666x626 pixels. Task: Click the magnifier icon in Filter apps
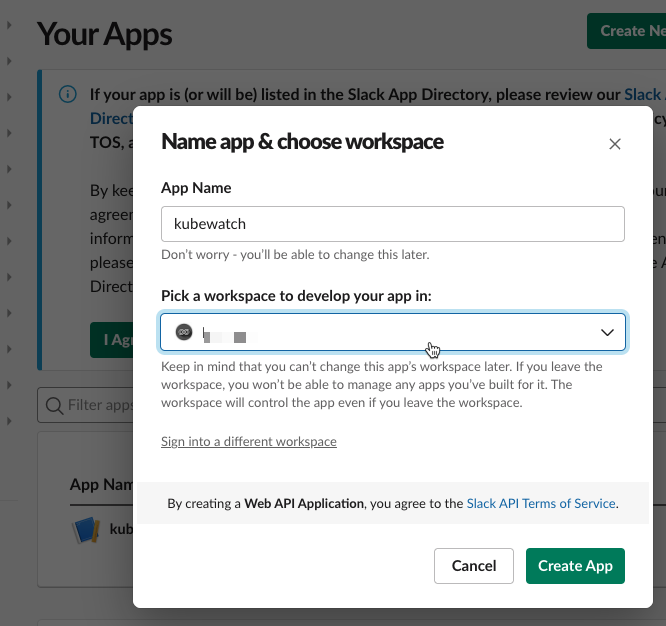pyautogui.click(x=54, y=405)
